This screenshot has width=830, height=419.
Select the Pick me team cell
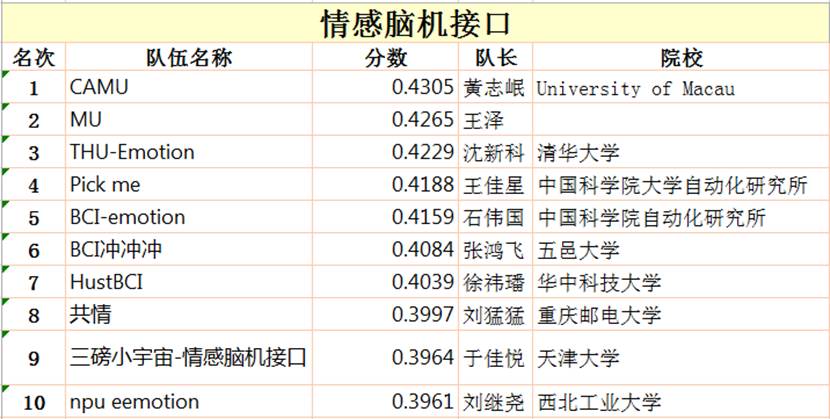188,185
